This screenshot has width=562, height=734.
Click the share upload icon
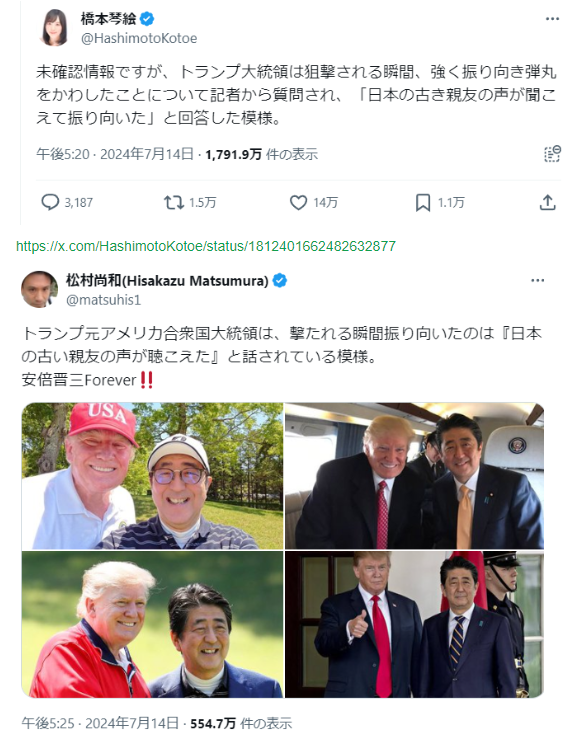(x=547, y=202)
